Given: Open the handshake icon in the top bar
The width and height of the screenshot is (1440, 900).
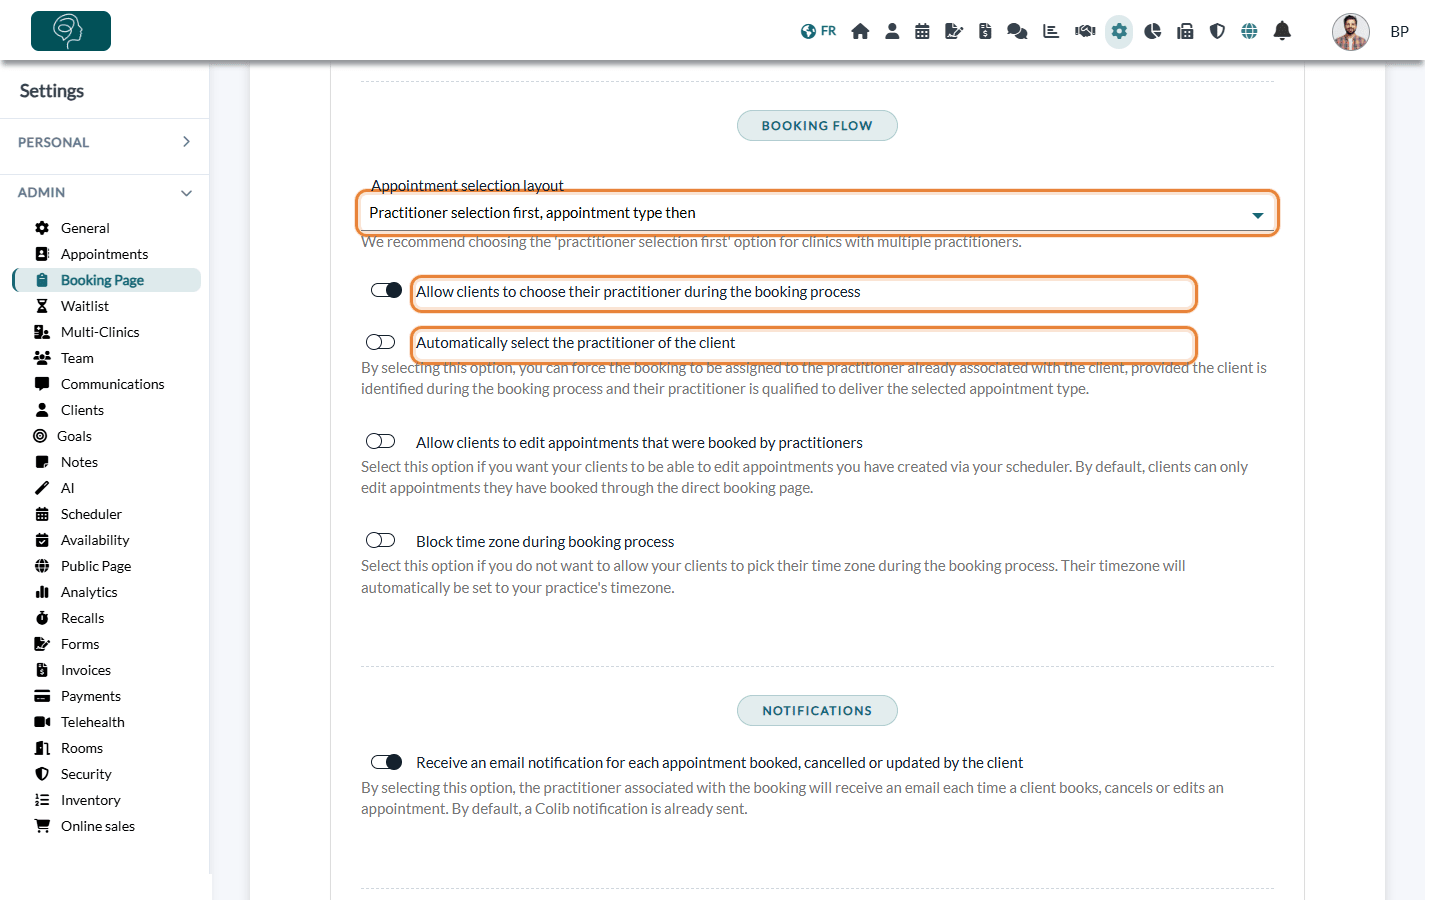Looking at the screenshot, I should pyautogui.click(x=1085, y=31).
